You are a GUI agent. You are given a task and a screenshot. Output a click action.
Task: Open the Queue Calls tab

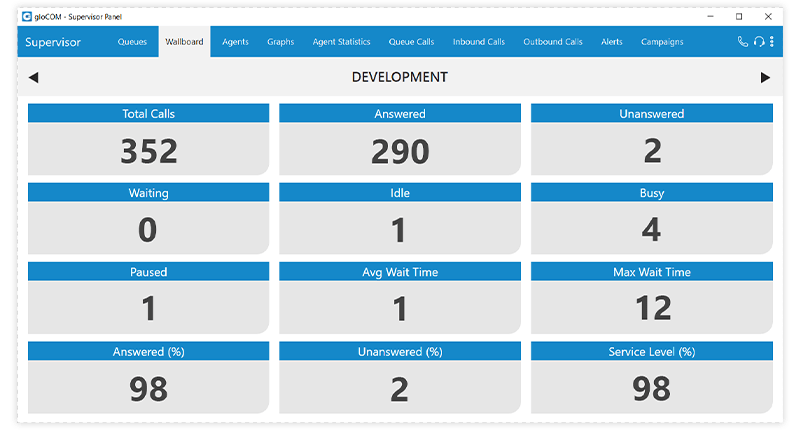[x=411, y=42]
